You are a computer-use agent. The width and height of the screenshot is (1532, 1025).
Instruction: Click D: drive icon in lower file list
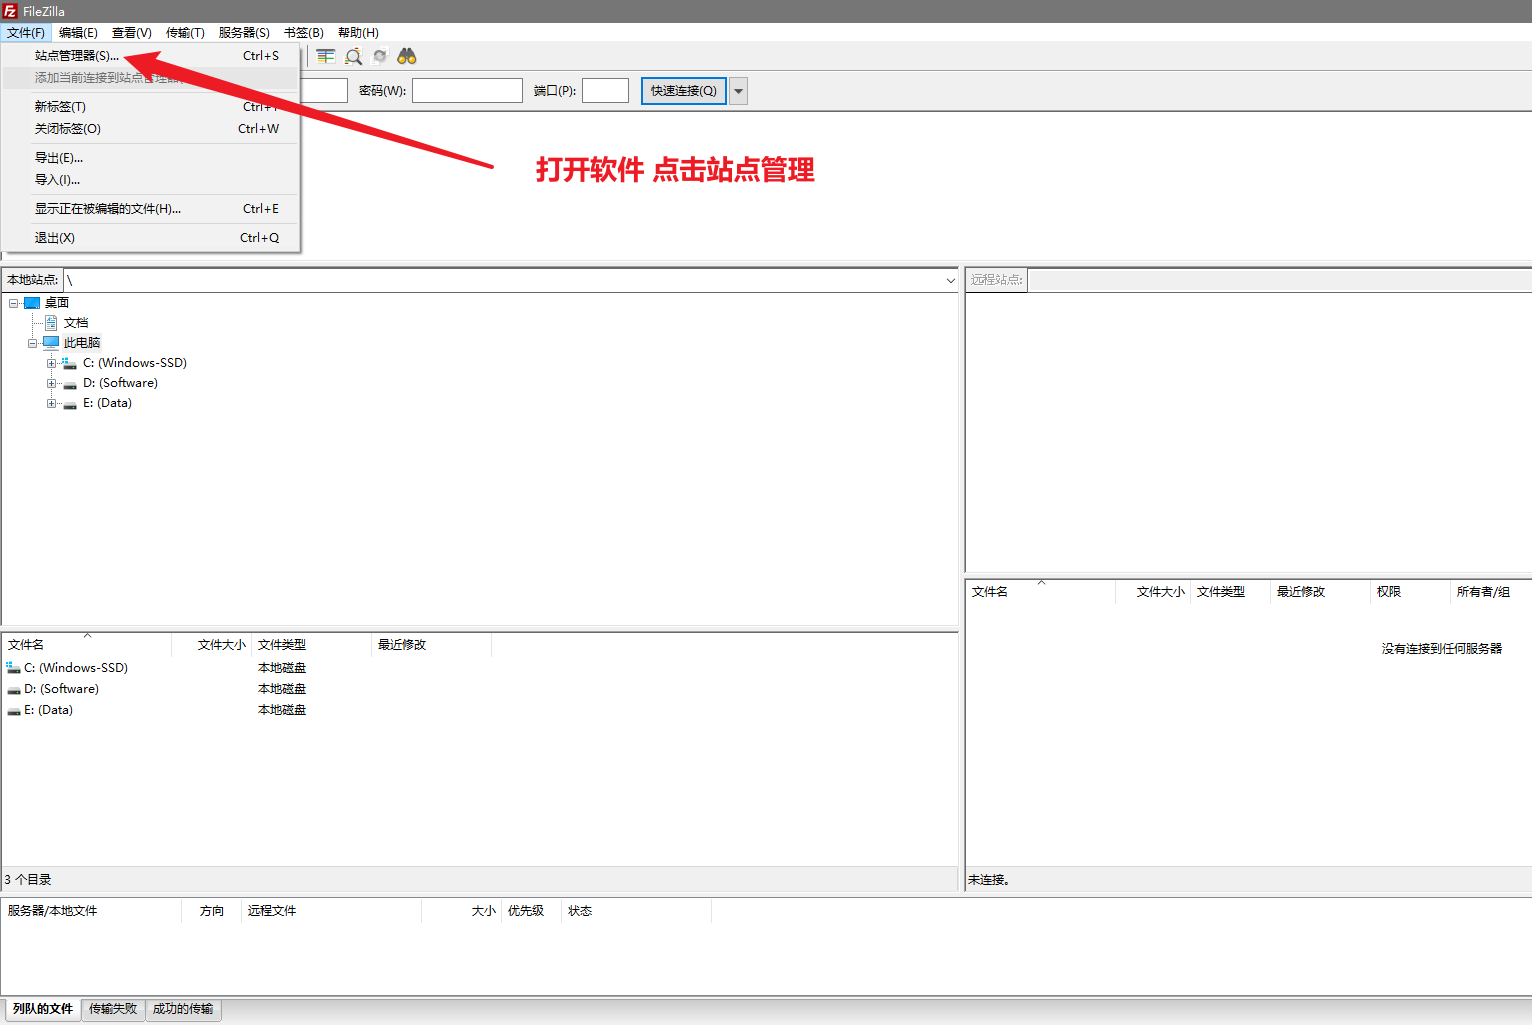coord(14,689)
